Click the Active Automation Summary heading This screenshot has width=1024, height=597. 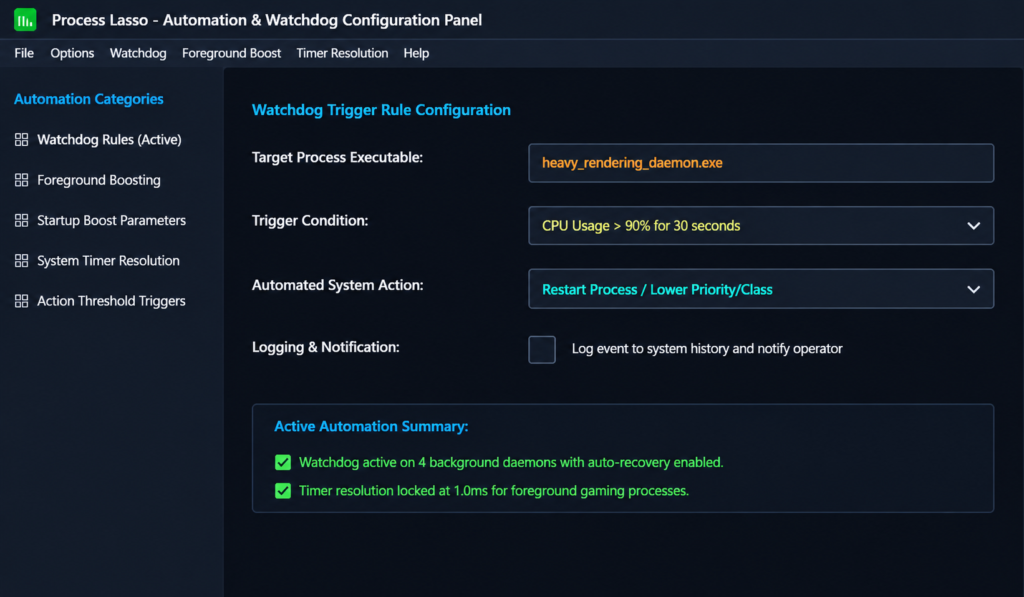[371, 427]
